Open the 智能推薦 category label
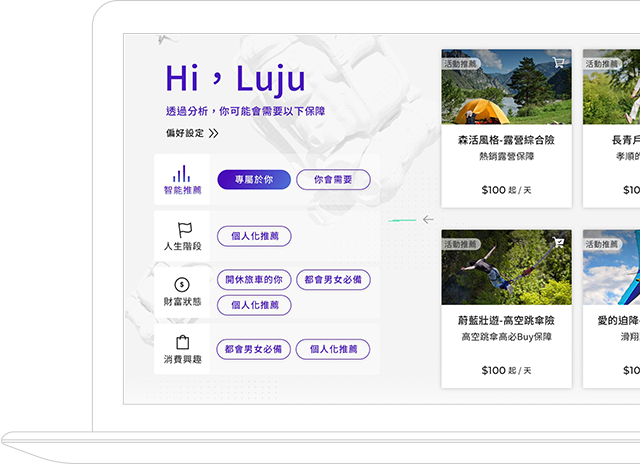The width and height of the screenshot is (640, 464). [x=182, y=190]
